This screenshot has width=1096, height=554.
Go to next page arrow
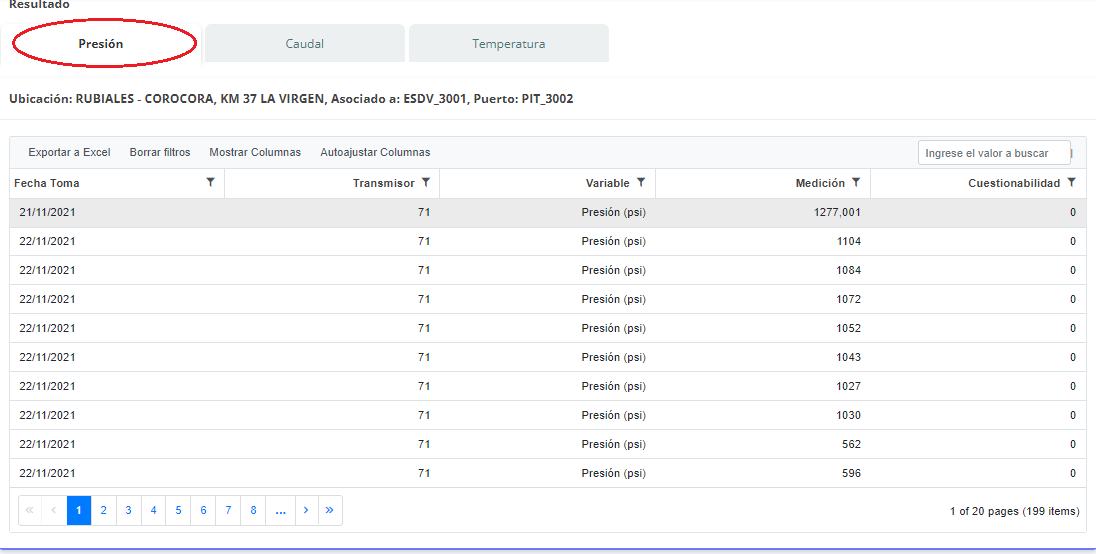tap(305, 510)
